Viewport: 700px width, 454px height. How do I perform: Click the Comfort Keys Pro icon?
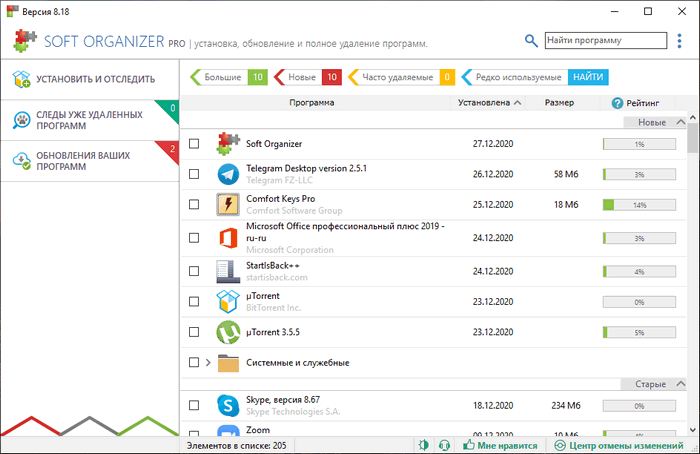pyautogui.click(x=228, y=204)
